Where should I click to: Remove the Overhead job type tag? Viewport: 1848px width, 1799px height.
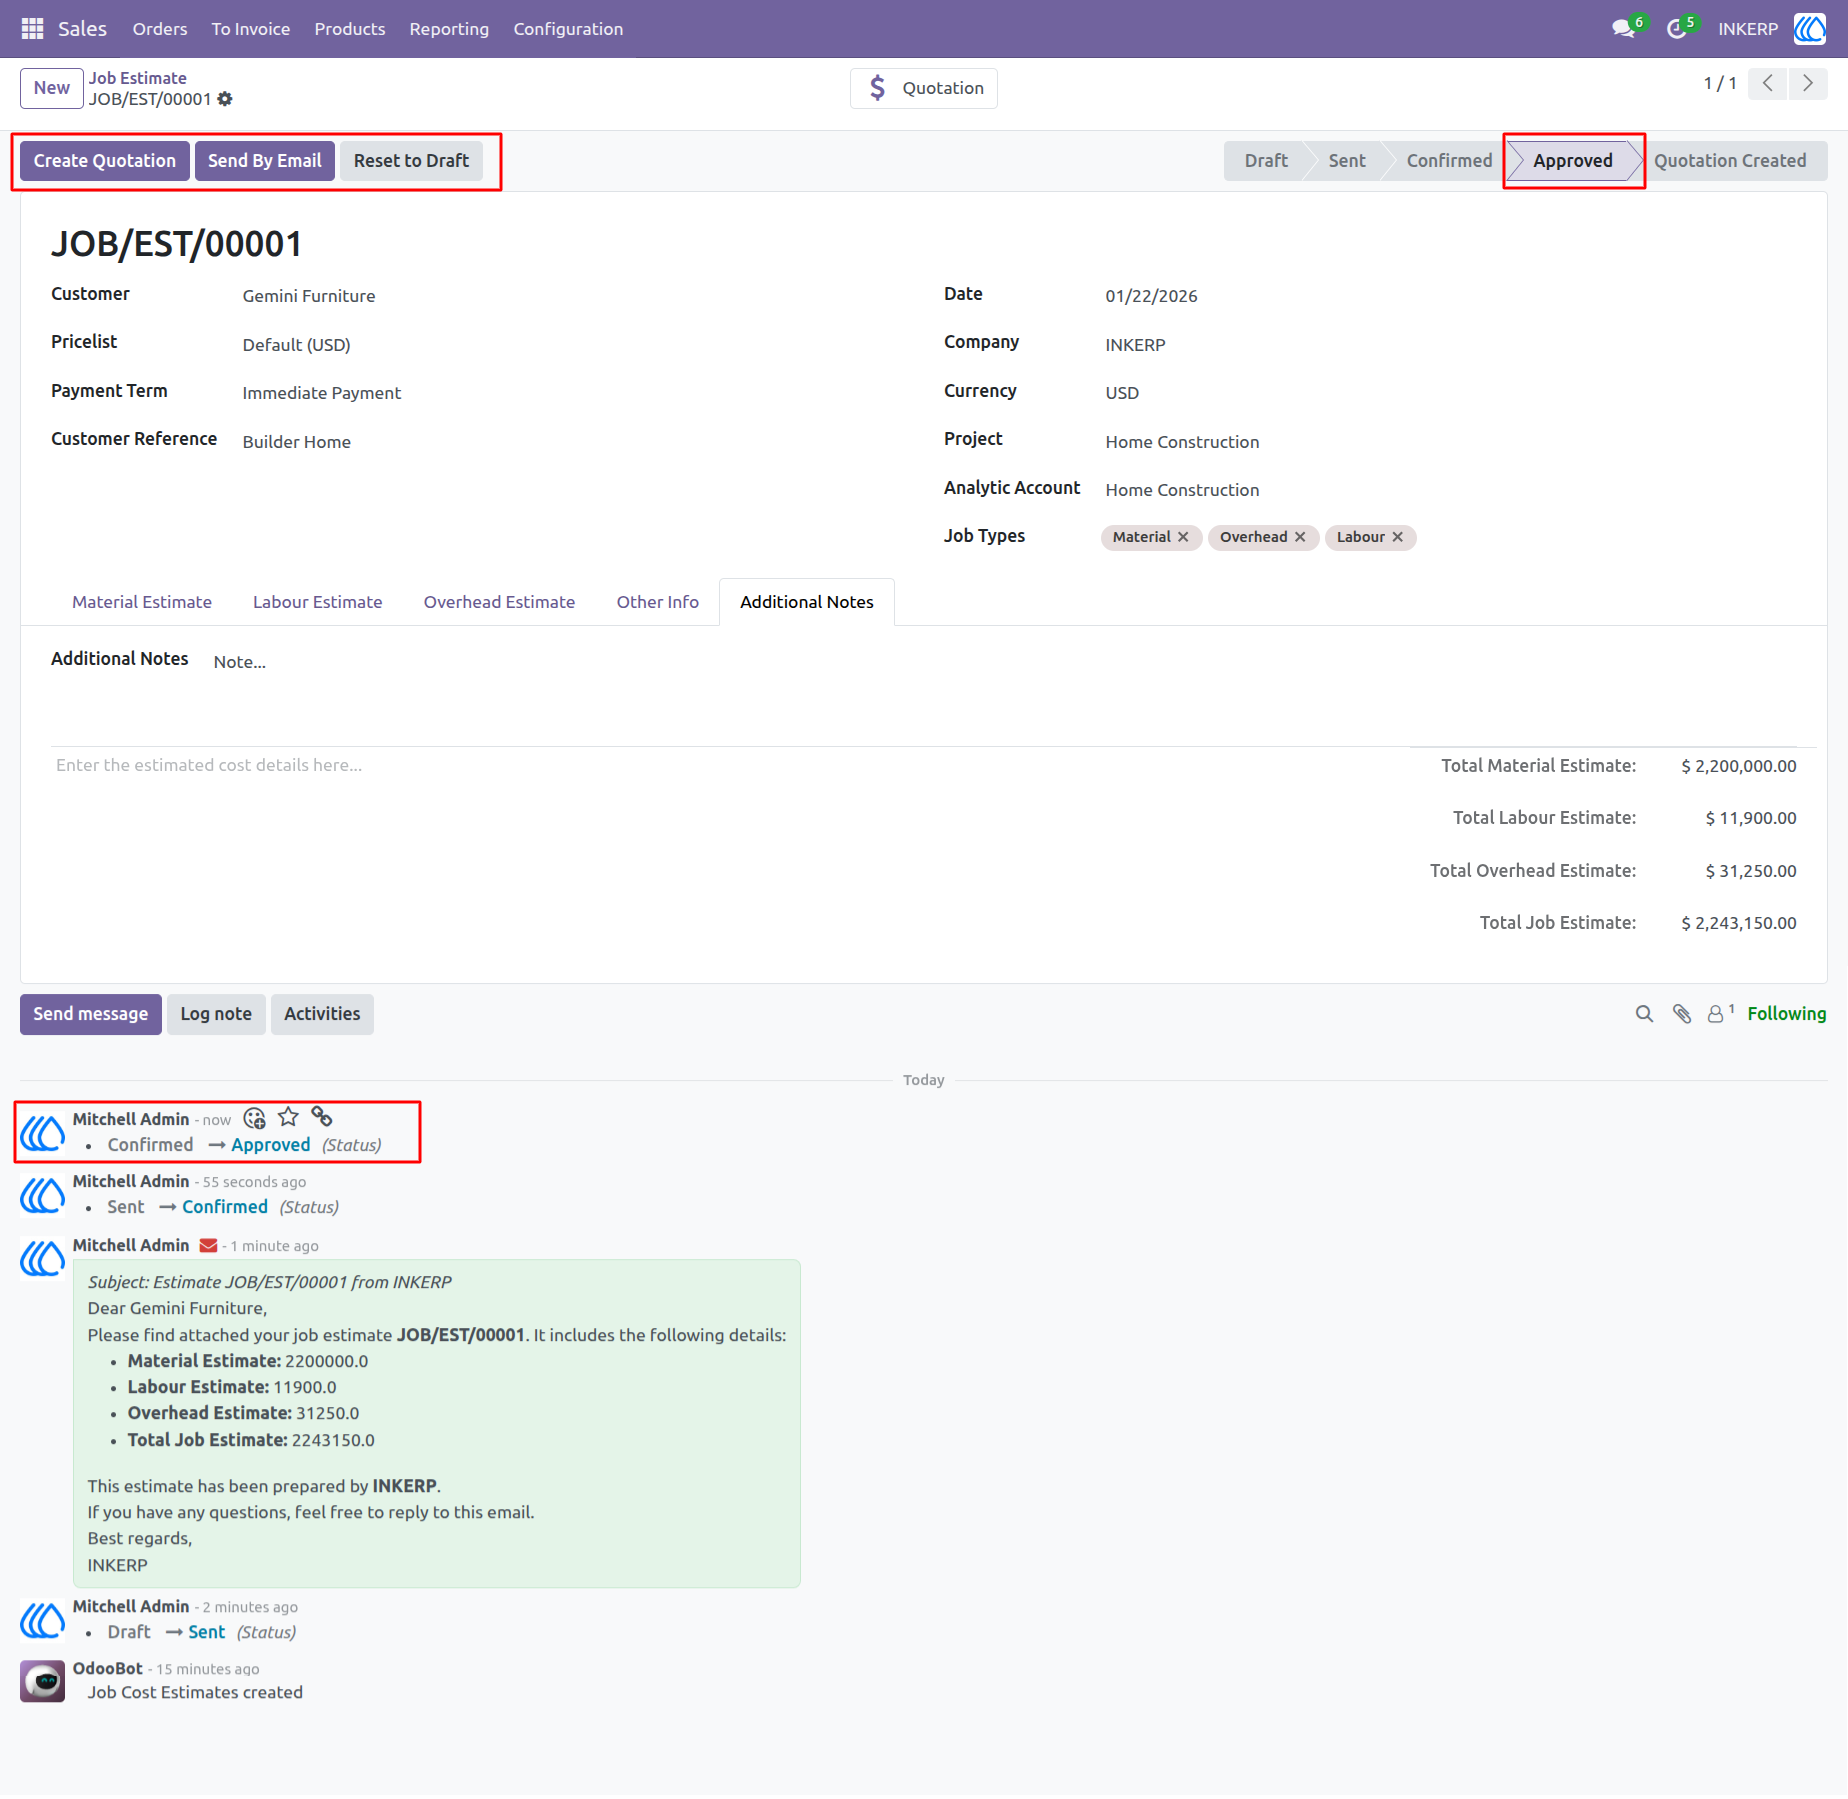(x=1300, y=537)
